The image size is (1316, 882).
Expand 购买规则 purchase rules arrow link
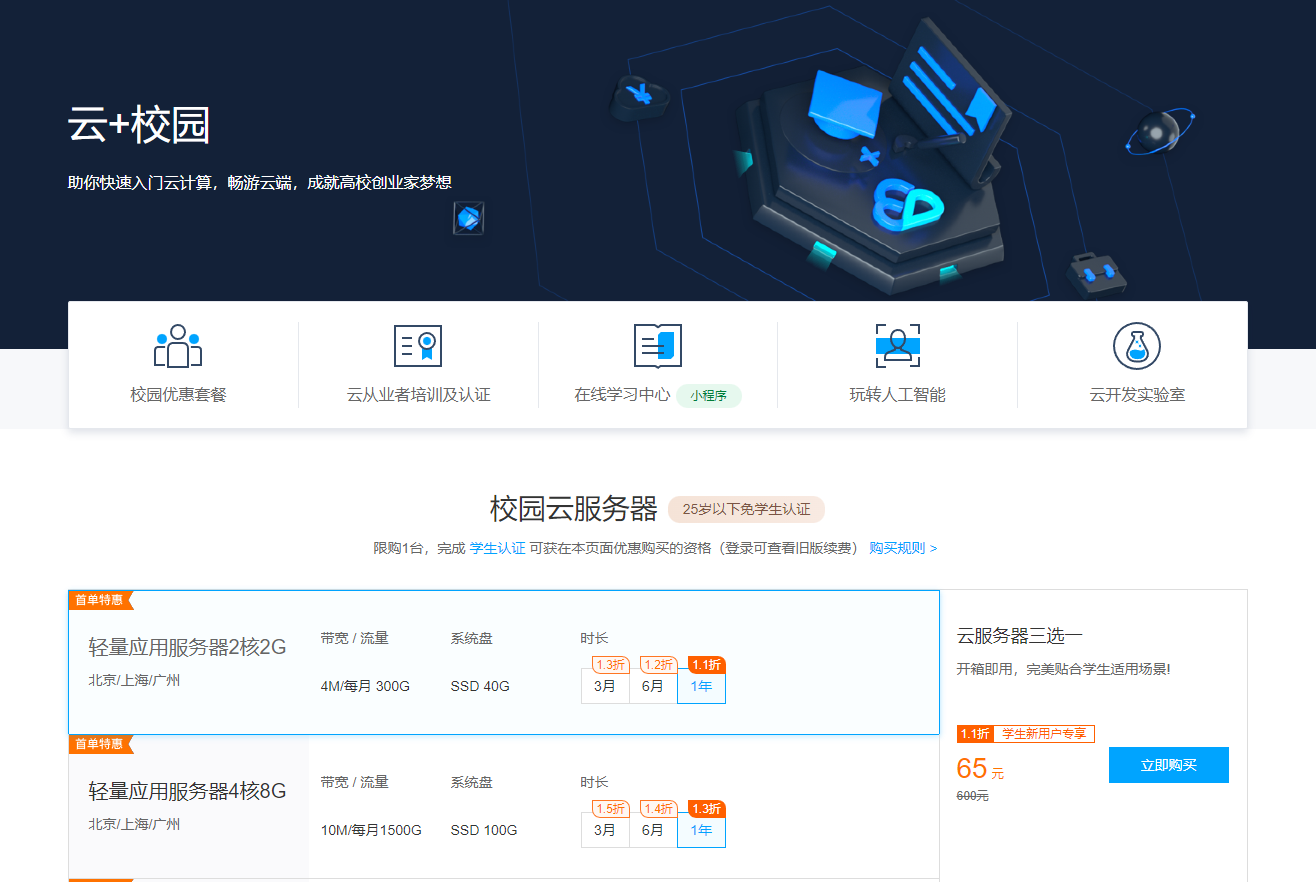point(903,548)
